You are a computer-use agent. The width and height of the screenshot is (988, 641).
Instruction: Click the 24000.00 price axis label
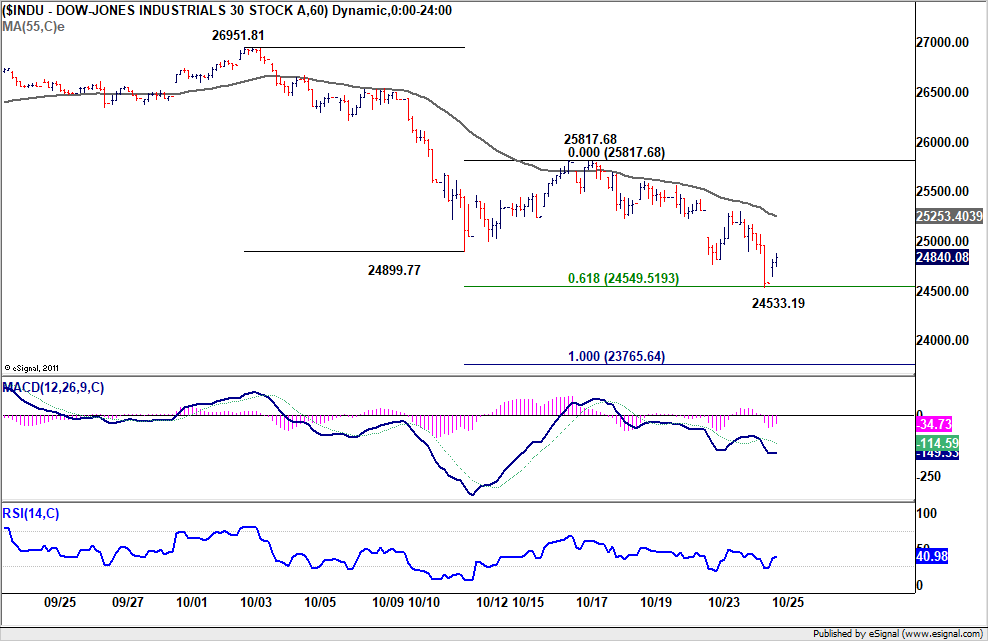(942, 340)
